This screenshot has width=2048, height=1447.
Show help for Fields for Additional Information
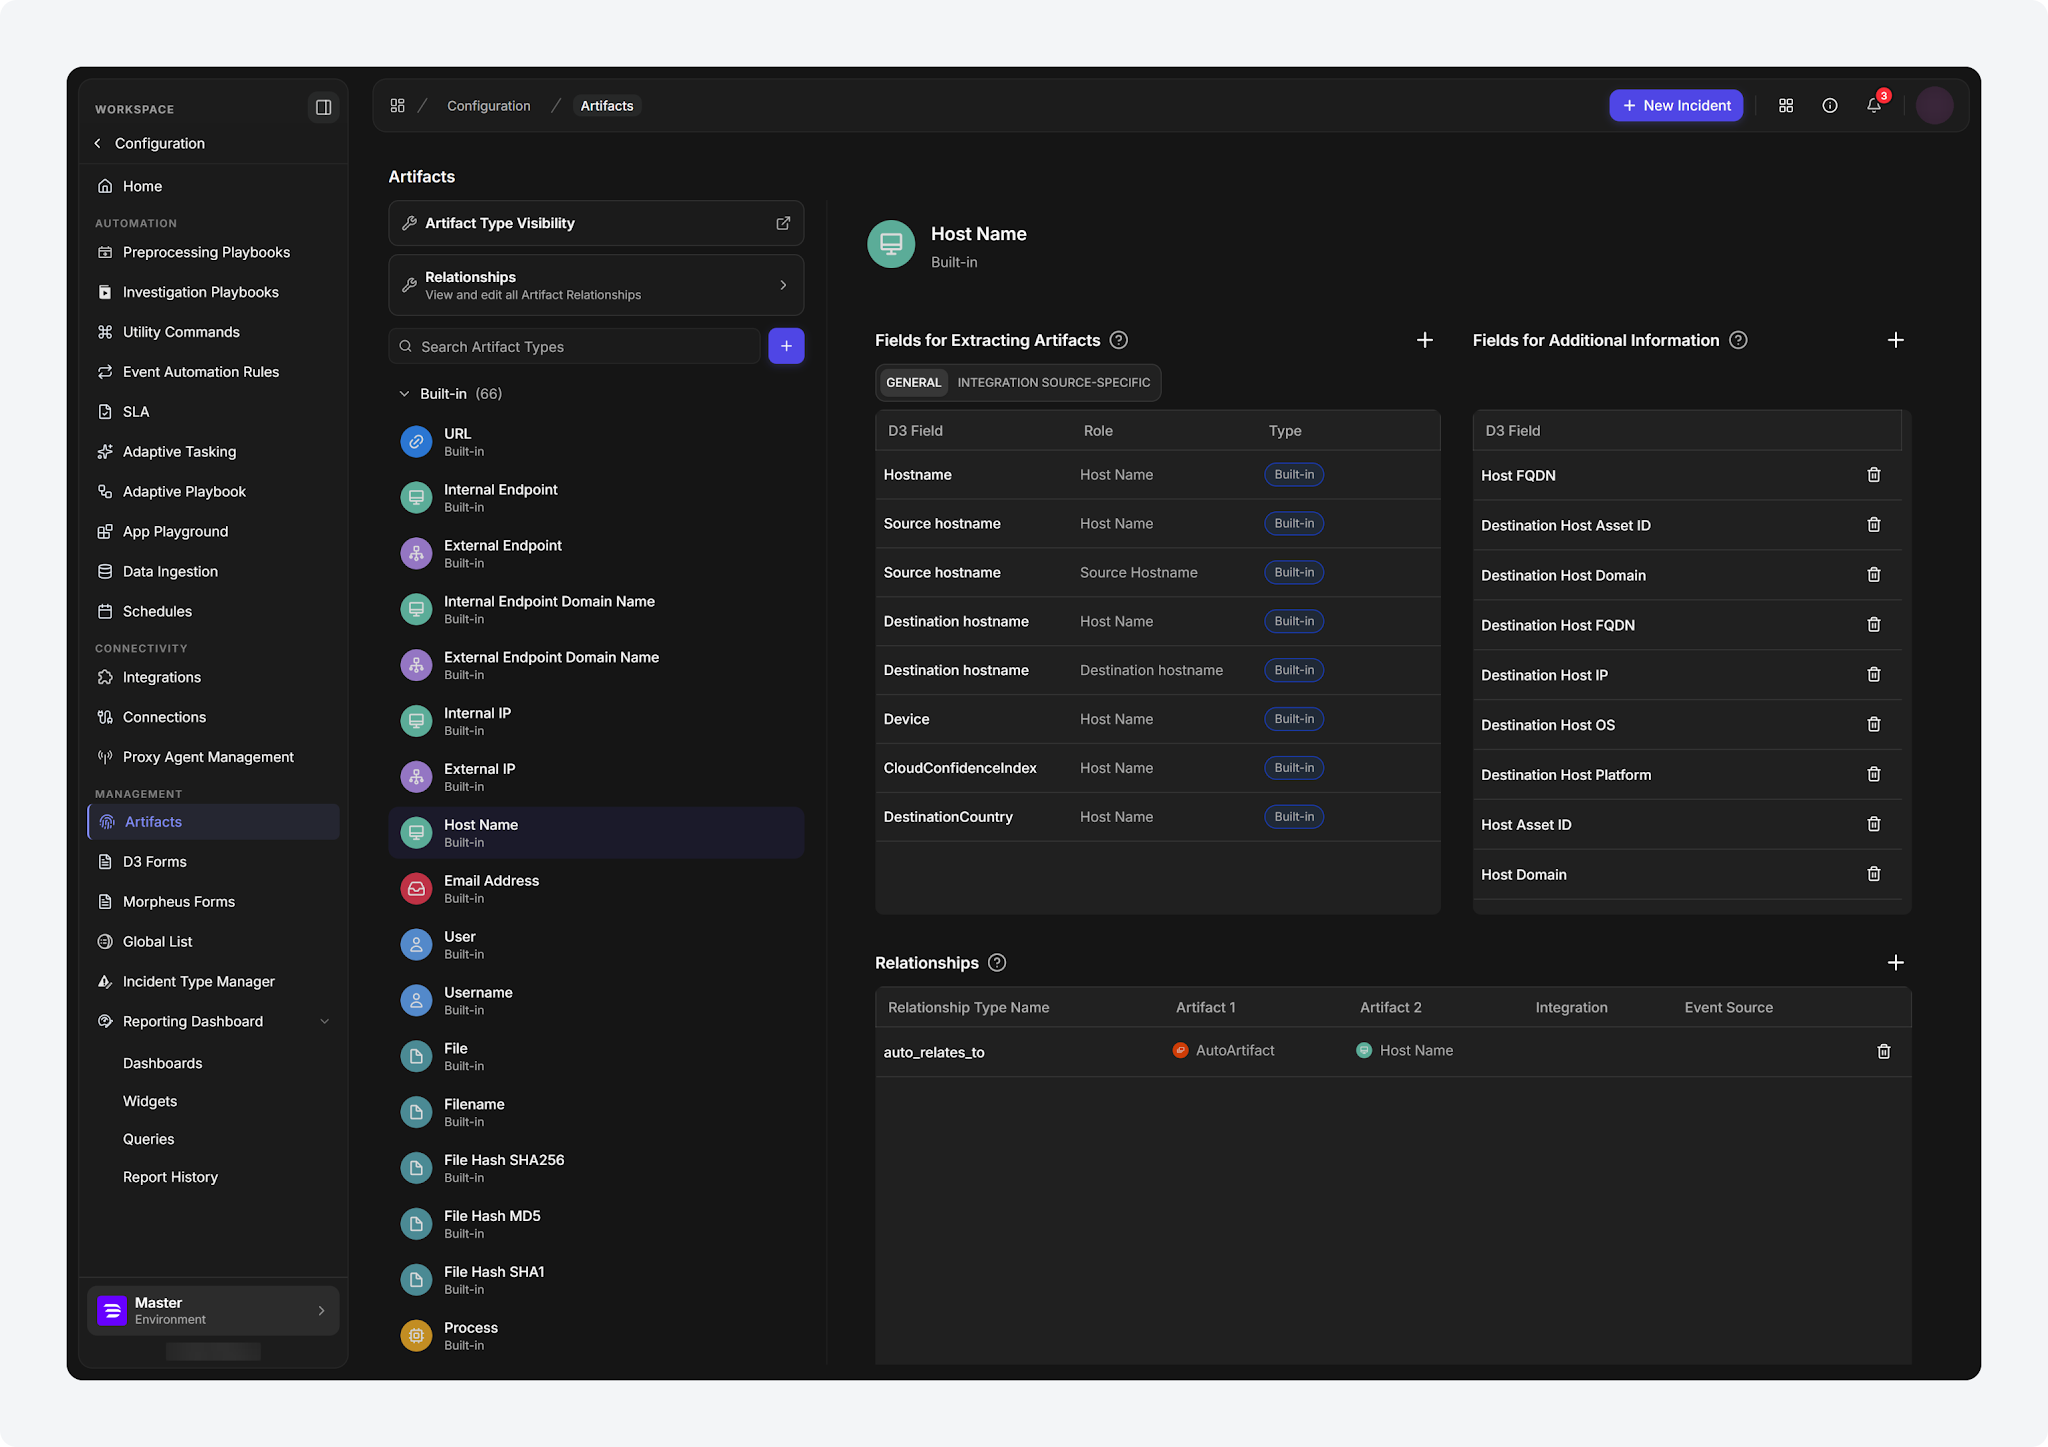pos(1738,340)
